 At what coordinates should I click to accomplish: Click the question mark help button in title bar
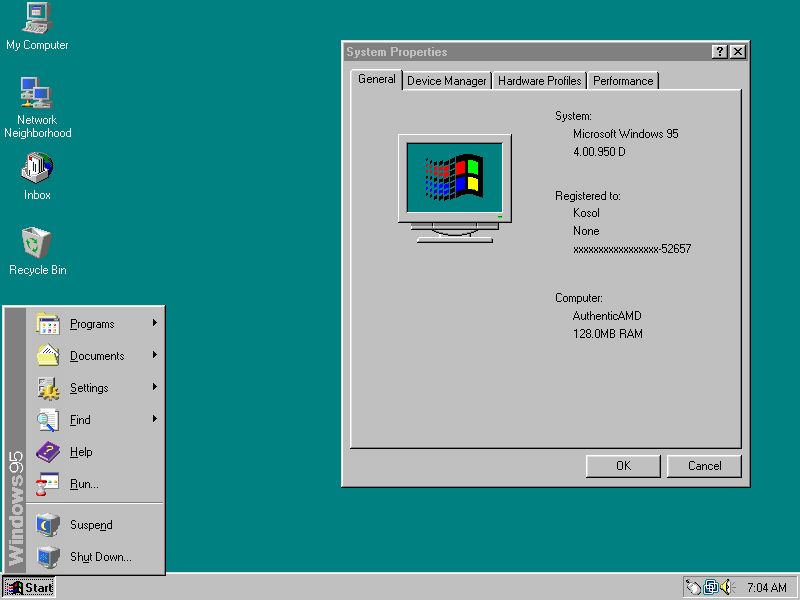719,52
